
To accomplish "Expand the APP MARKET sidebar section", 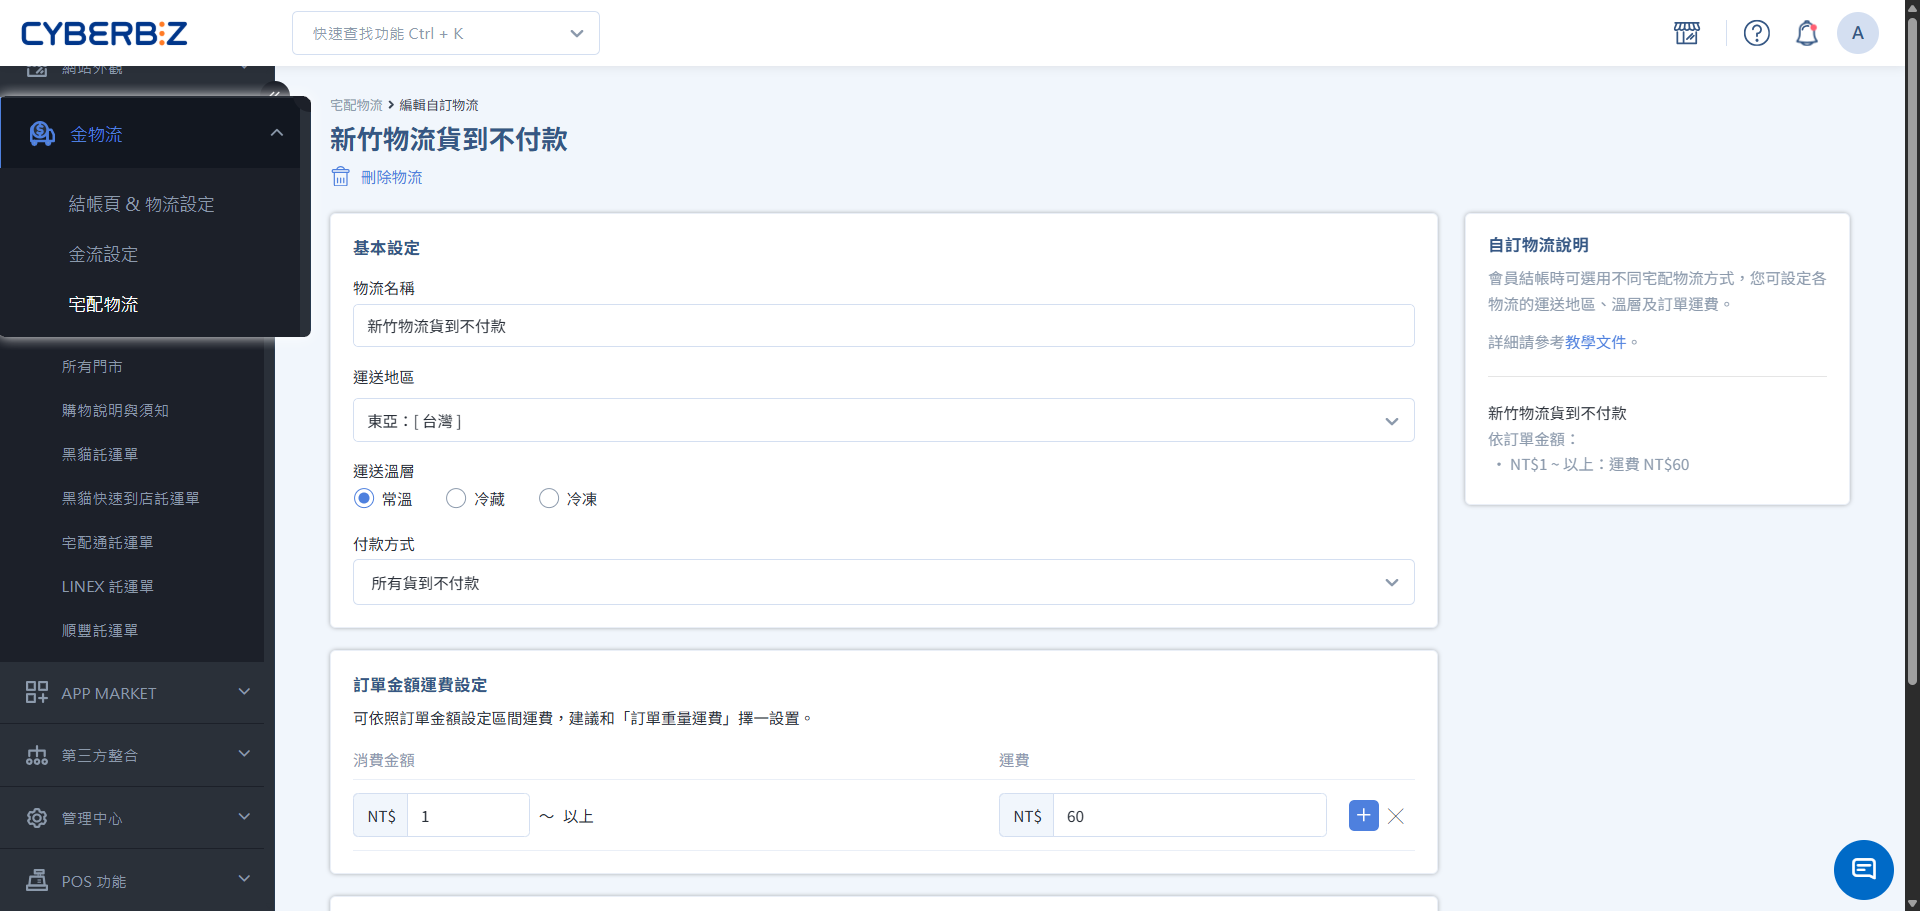I will (137, 693).
